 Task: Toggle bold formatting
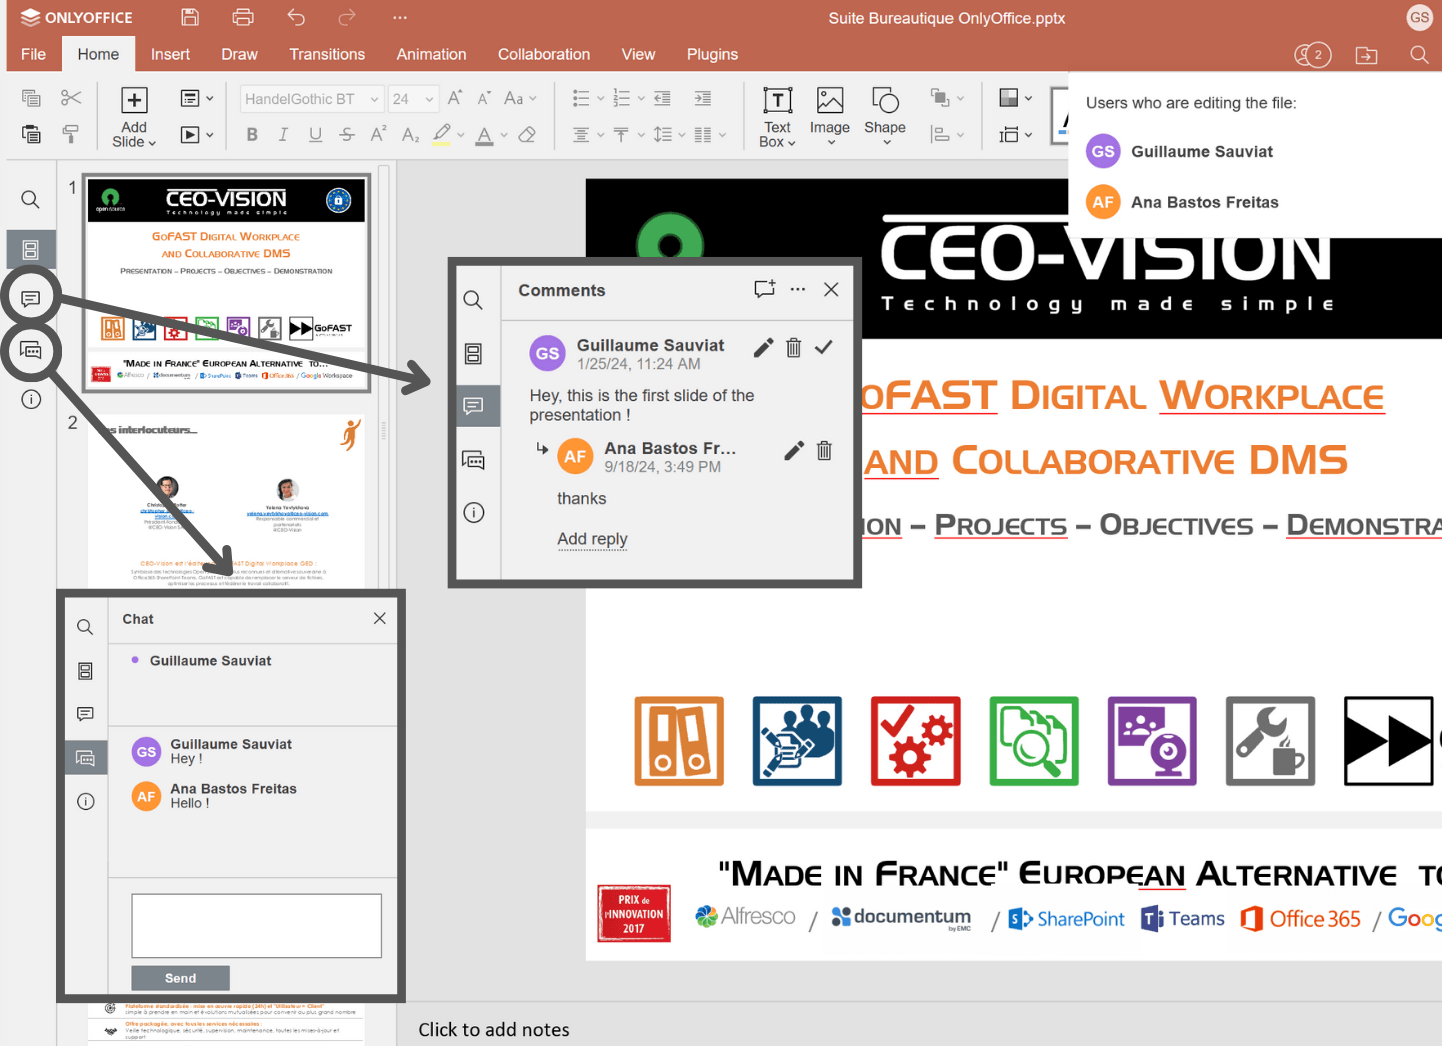tap(252, 135)
